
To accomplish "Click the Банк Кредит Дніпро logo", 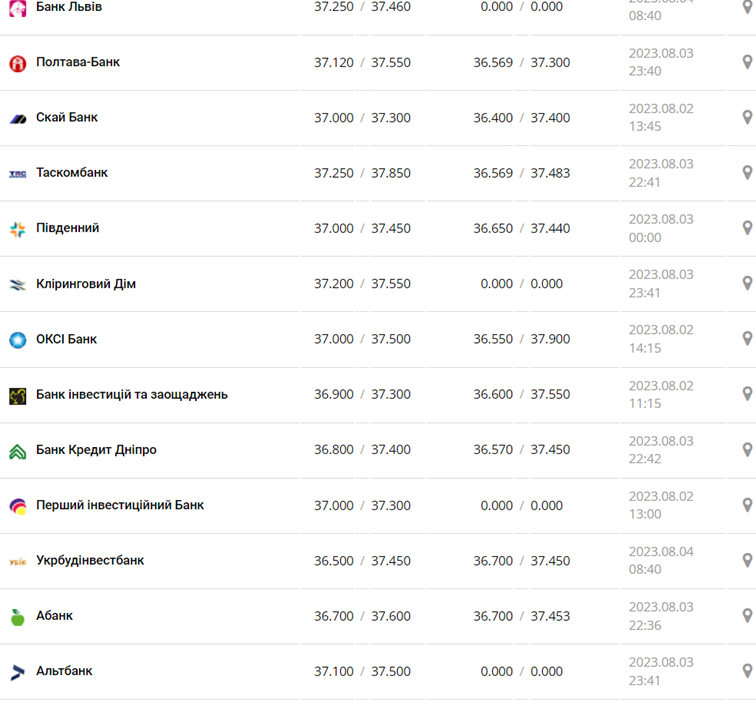I will pos(17,451).
